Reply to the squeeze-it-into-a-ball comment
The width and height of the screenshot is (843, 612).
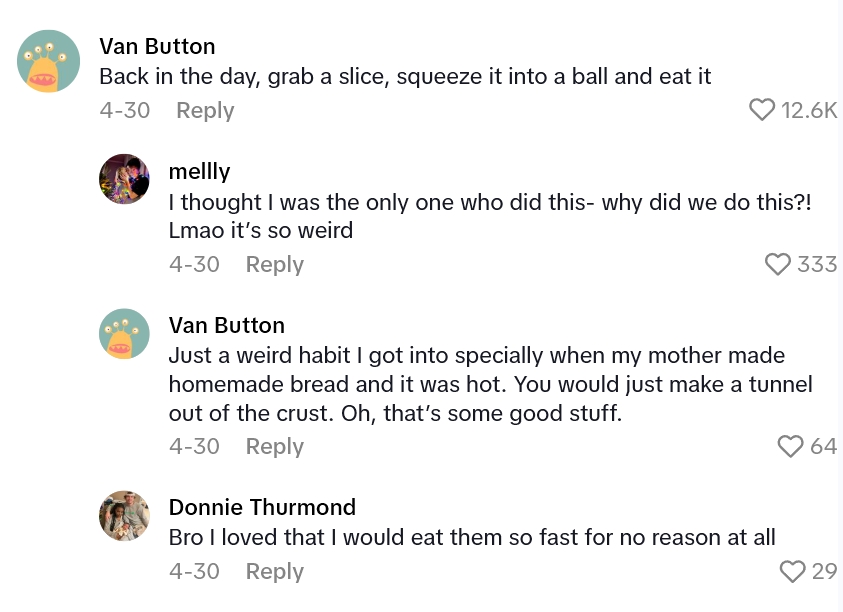tap(205, 110)
